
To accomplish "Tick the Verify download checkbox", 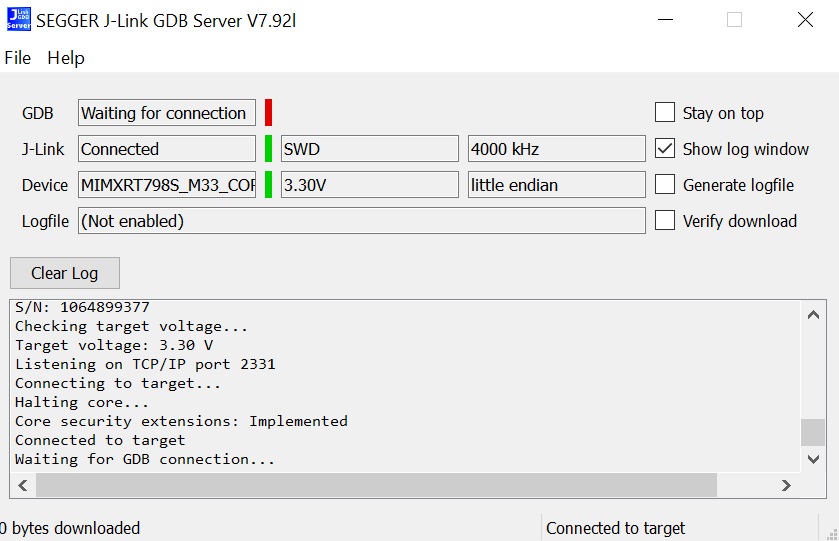I will 665,221.
